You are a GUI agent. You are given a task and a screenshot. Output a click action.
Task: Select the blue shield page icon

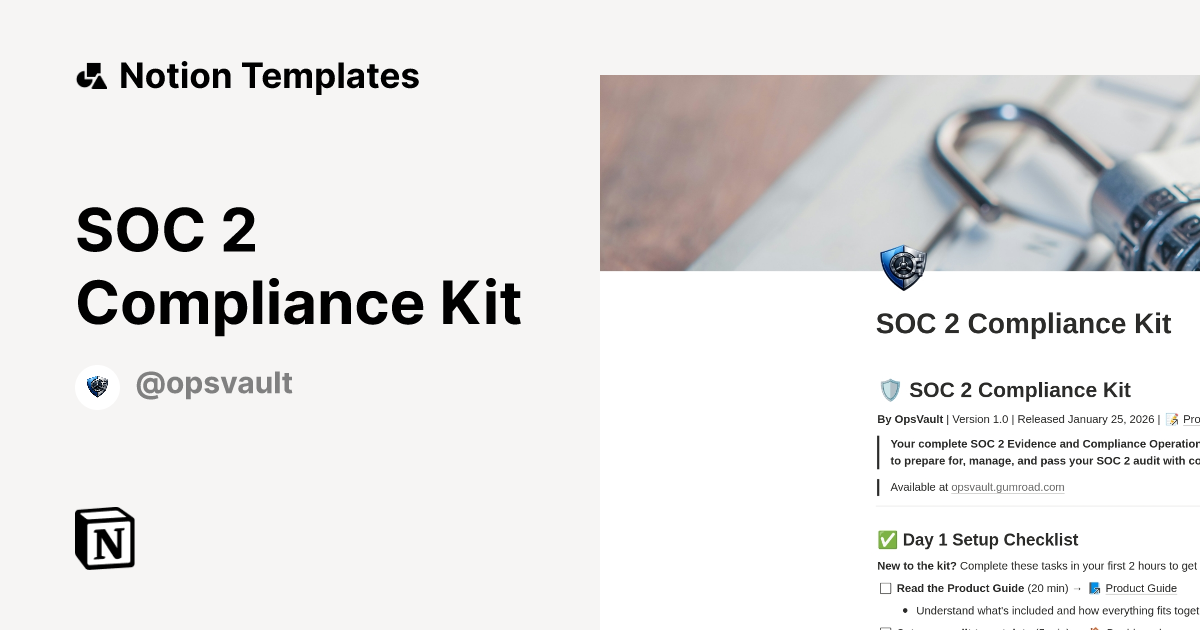point(903,267)
